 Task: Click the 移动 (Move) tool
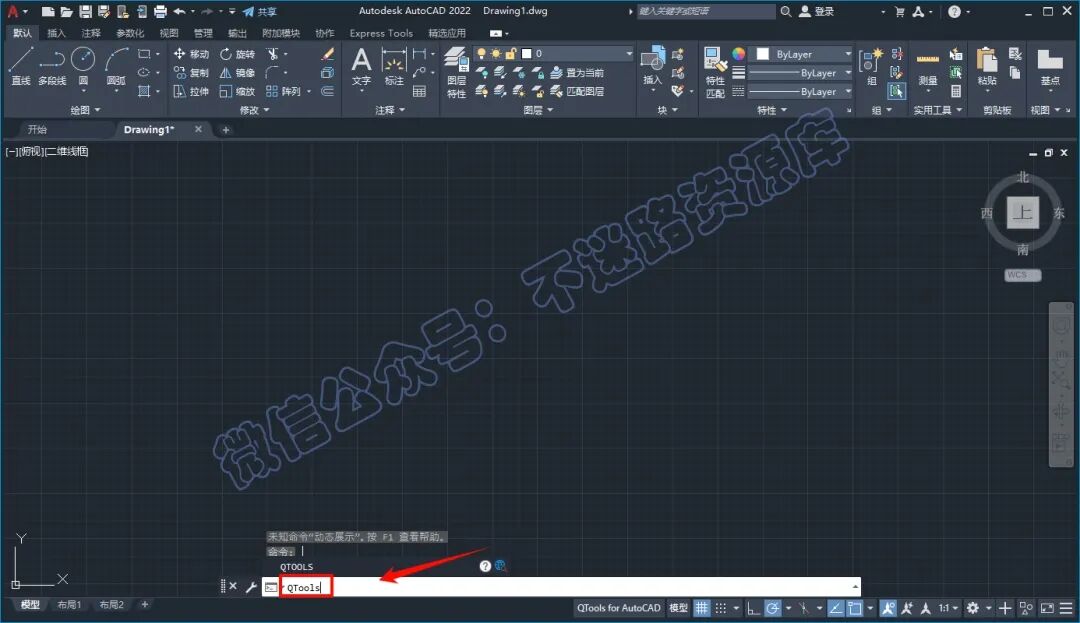tap(191, 54)
